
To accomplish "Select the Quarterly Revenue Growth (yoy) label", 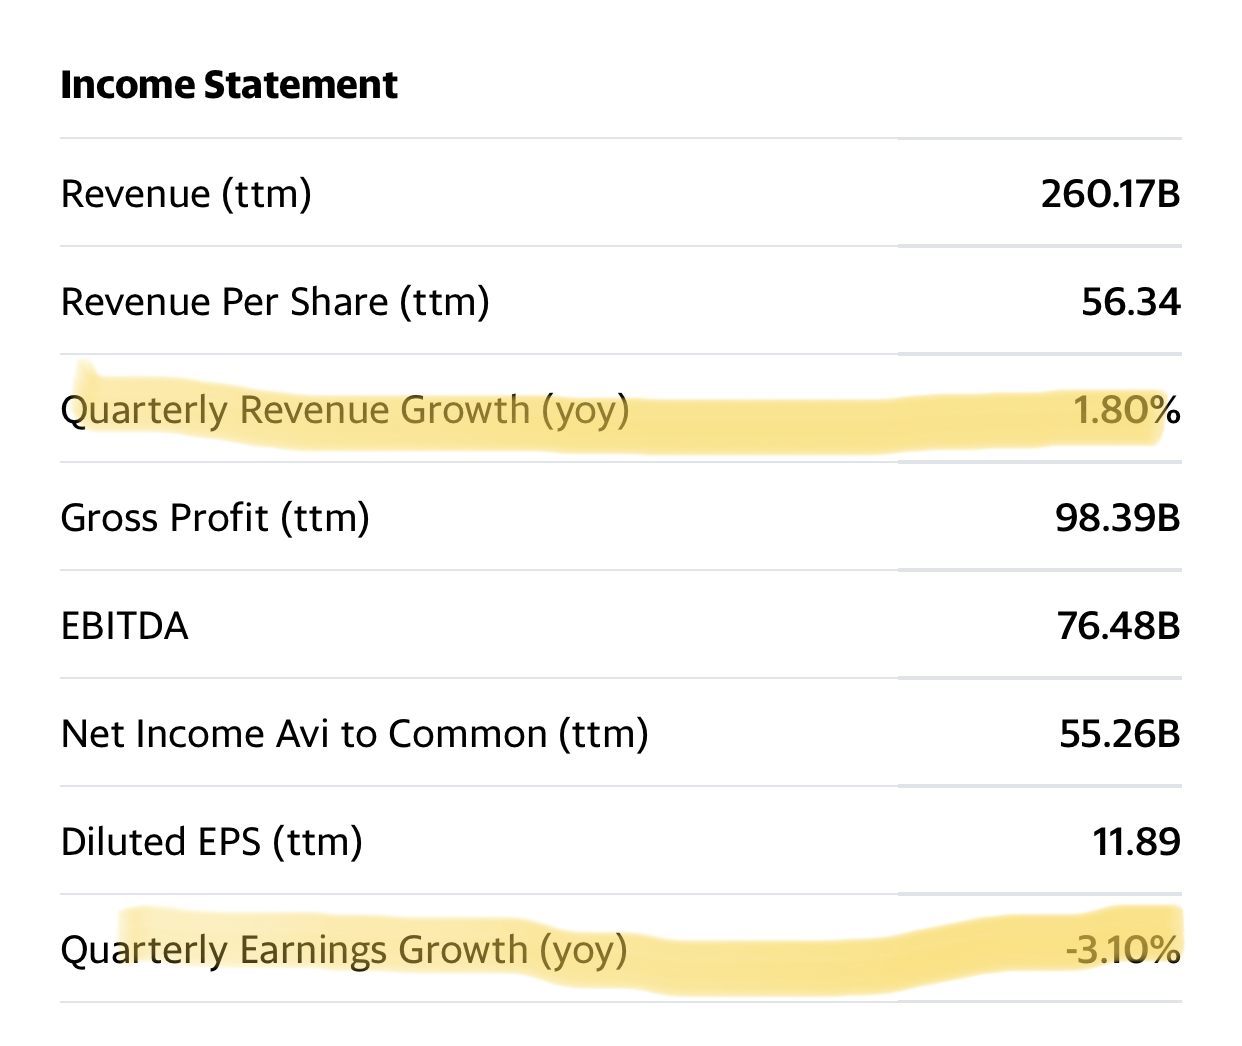I will coord(345,410).
